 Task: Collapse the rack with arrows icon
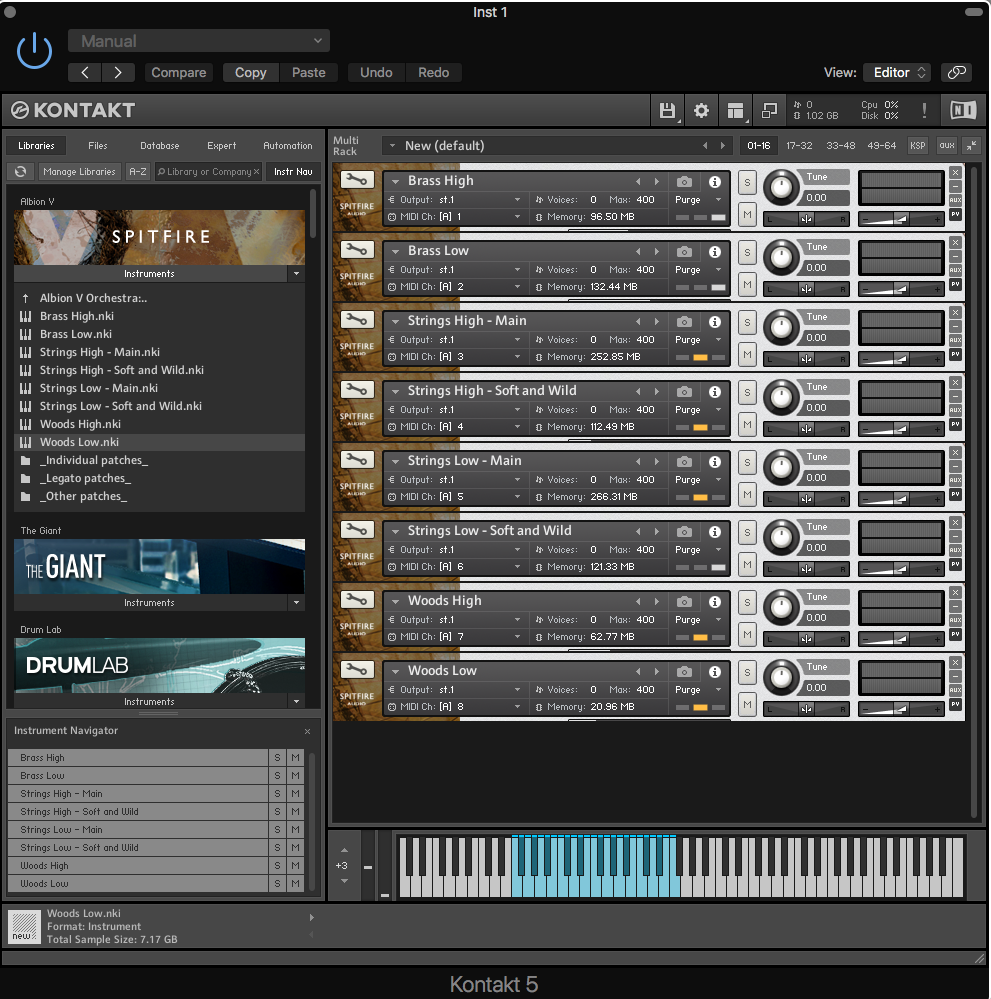click(971, 146)
